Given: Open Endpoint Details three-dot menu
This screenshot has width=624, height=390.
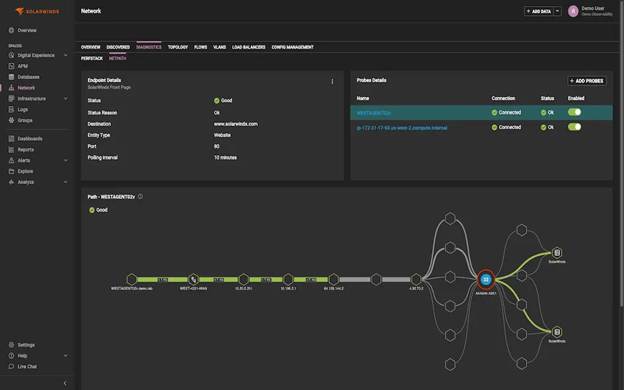Looking at the screenshot, I should tap(332, 81).
